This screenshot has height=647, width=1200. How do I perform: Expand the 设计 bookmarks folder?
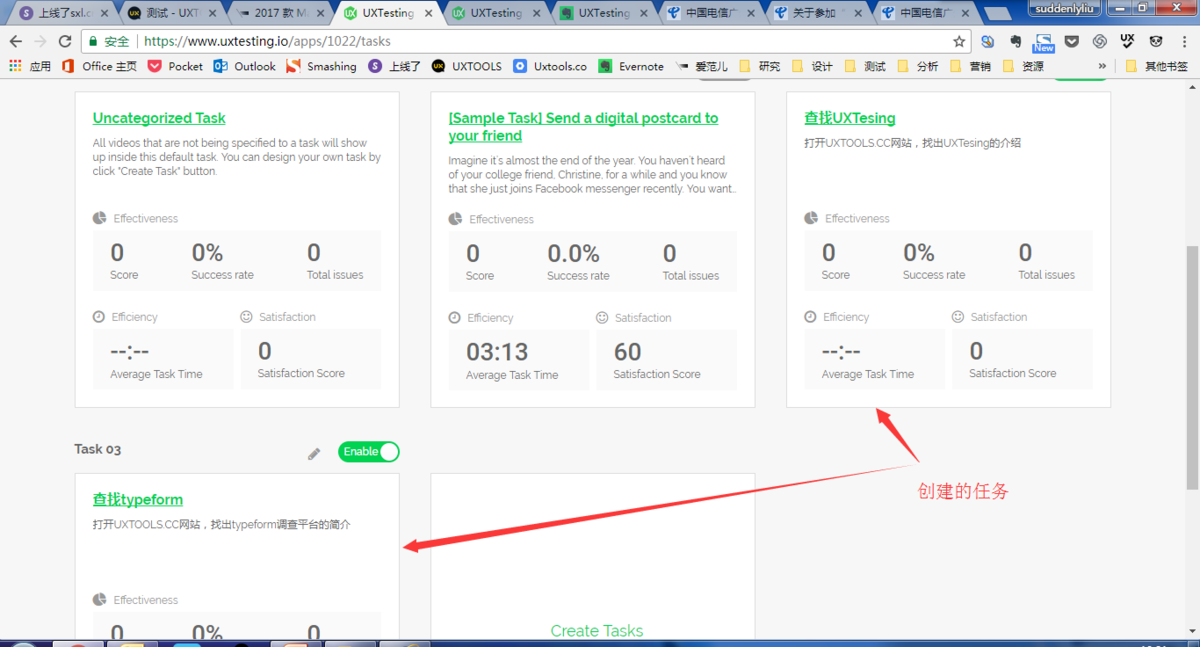pyautogui.click(x=812, y=66)
